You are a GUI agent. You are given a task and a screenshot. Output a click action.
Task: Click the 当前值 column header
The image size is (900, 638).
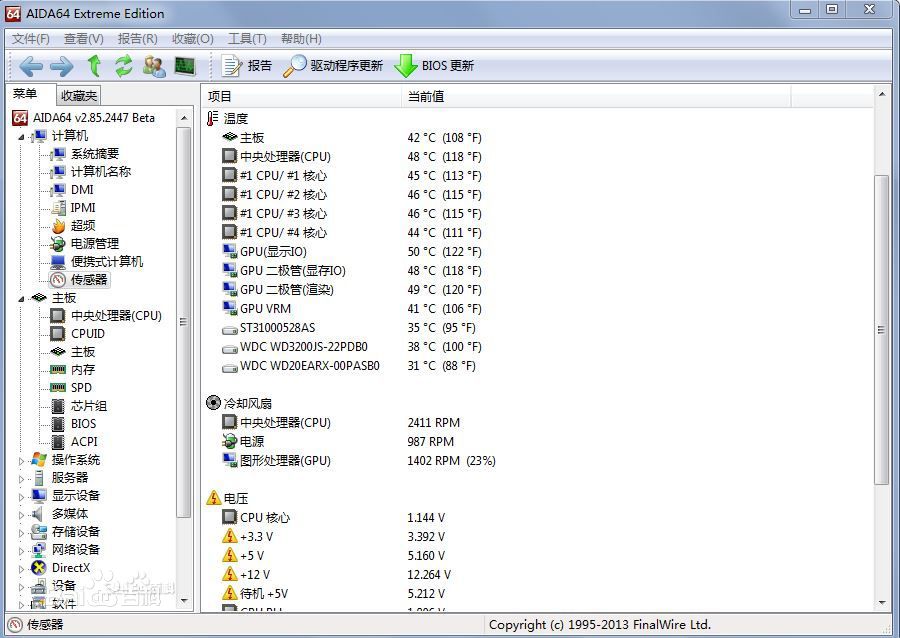[x=596, y=96]
